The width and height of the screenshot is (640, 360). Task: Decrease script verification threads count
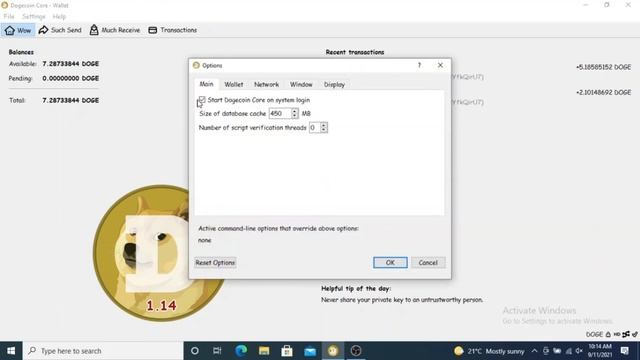324,130
